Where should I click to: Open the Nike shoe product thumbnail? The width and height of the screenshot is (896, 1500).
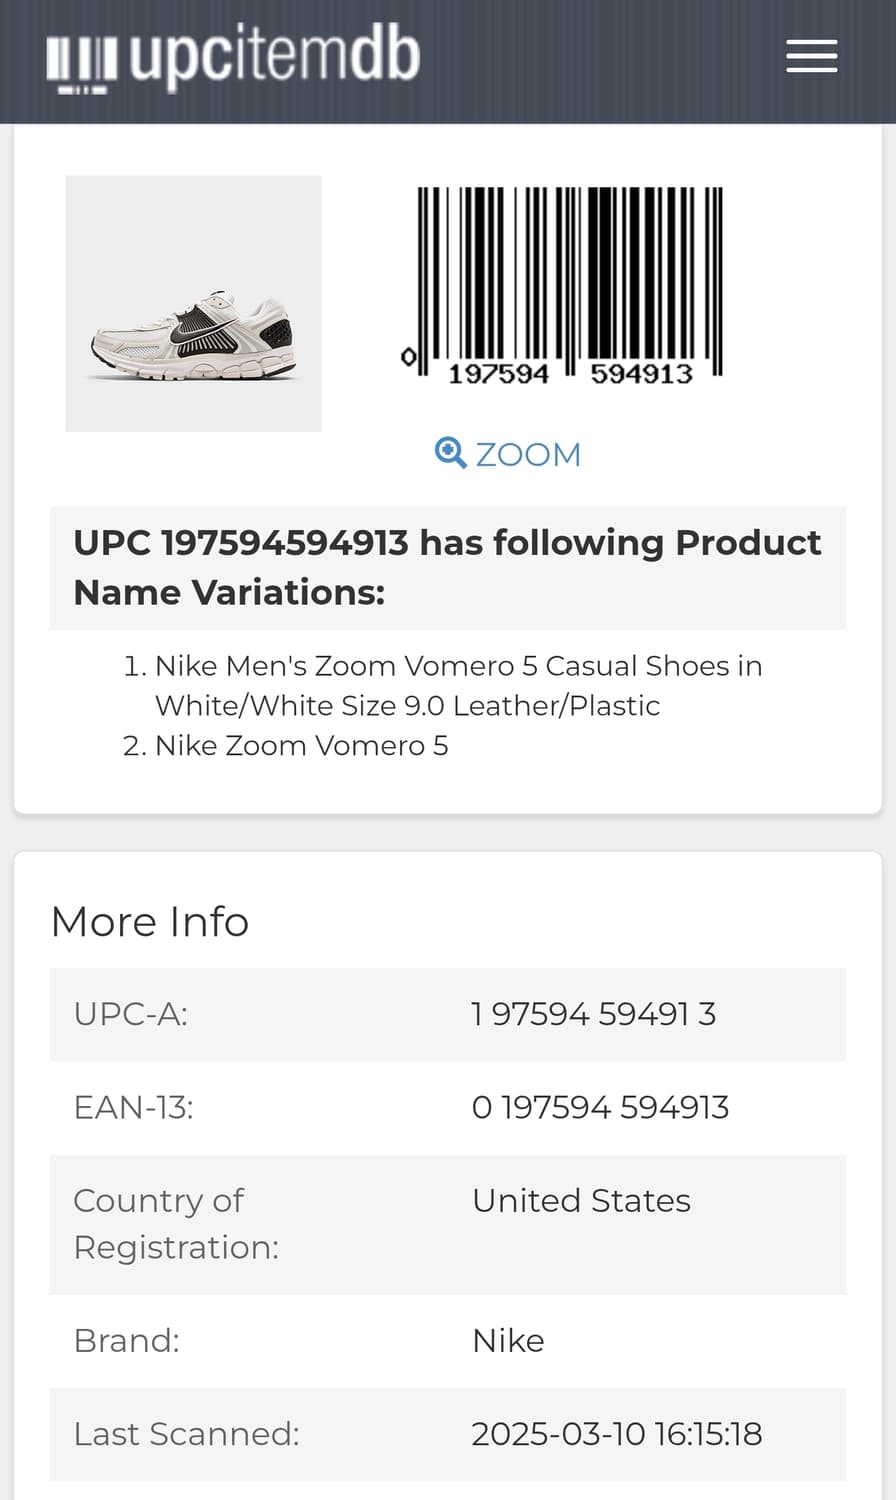(x=193, y=304)
